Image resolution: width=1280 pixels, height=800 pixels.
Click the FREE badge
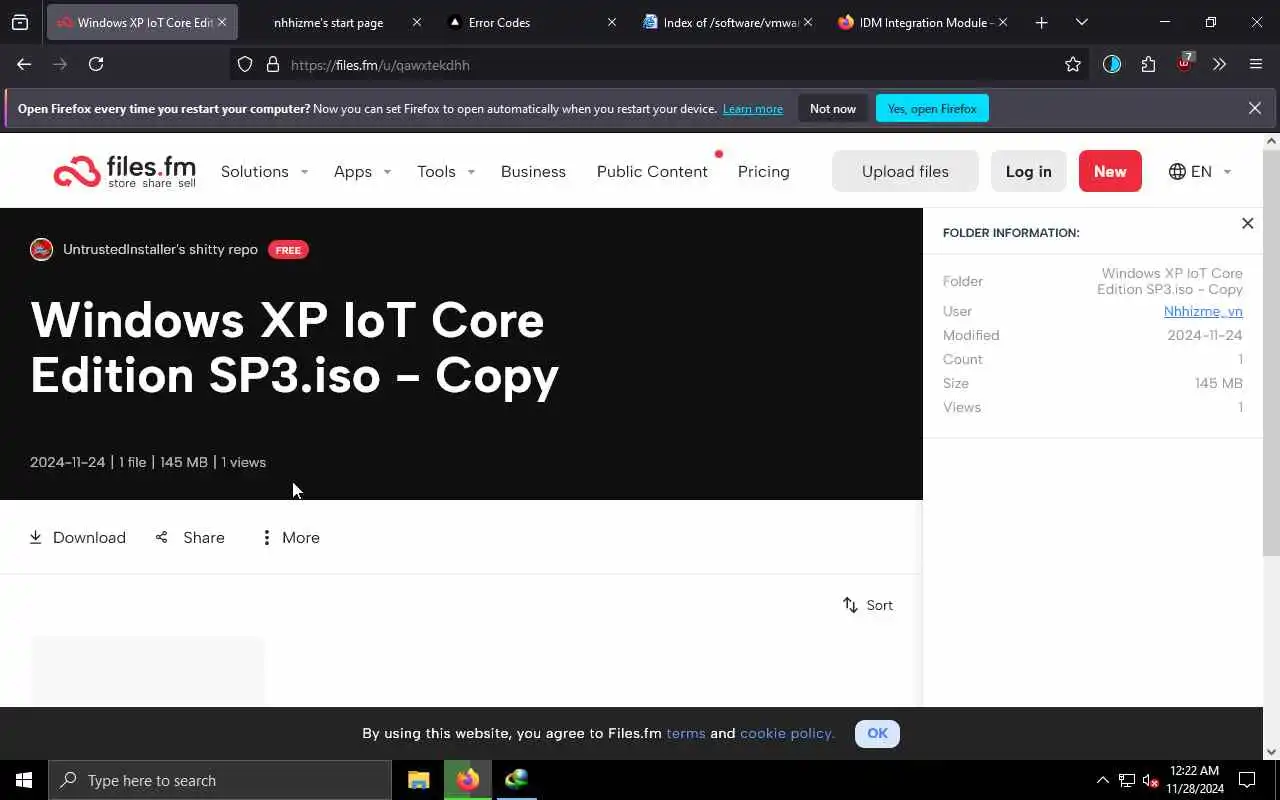coord(288,250)
